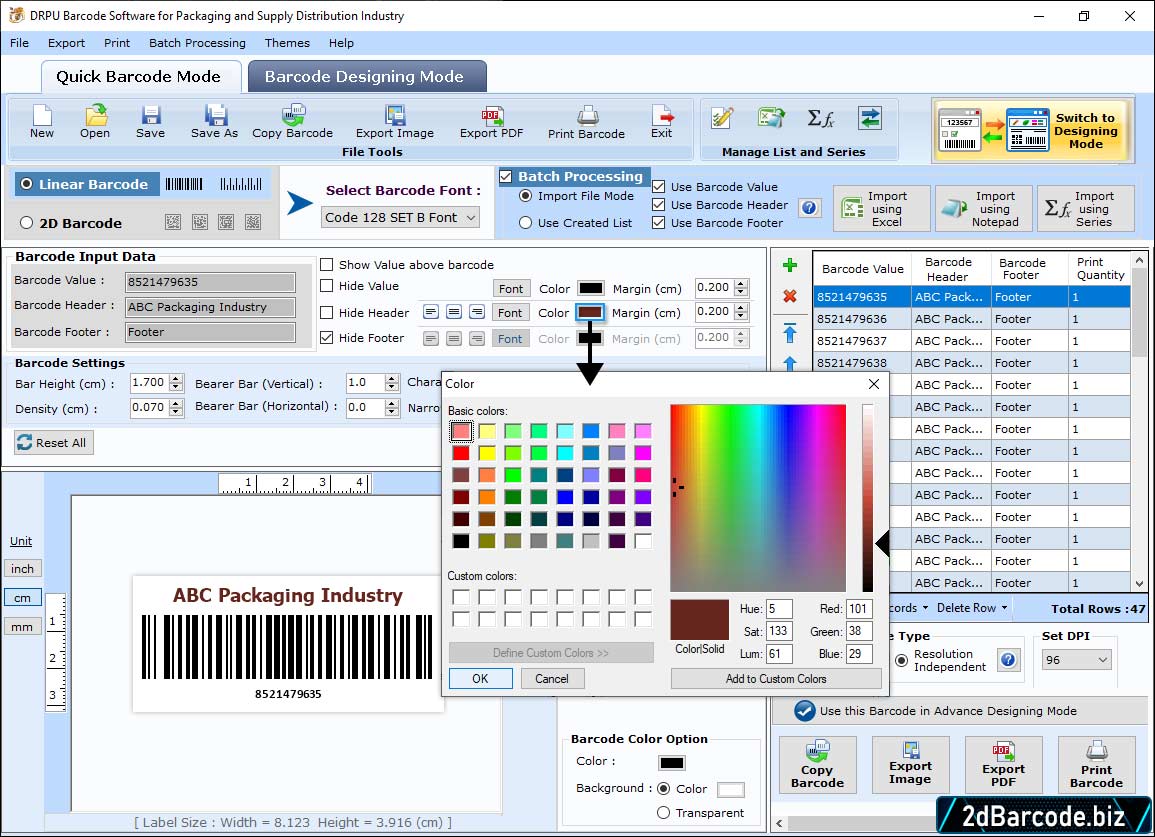Click the swap arrows icon in Manage List
This screenshot has width=1155, height=837.
870,118
